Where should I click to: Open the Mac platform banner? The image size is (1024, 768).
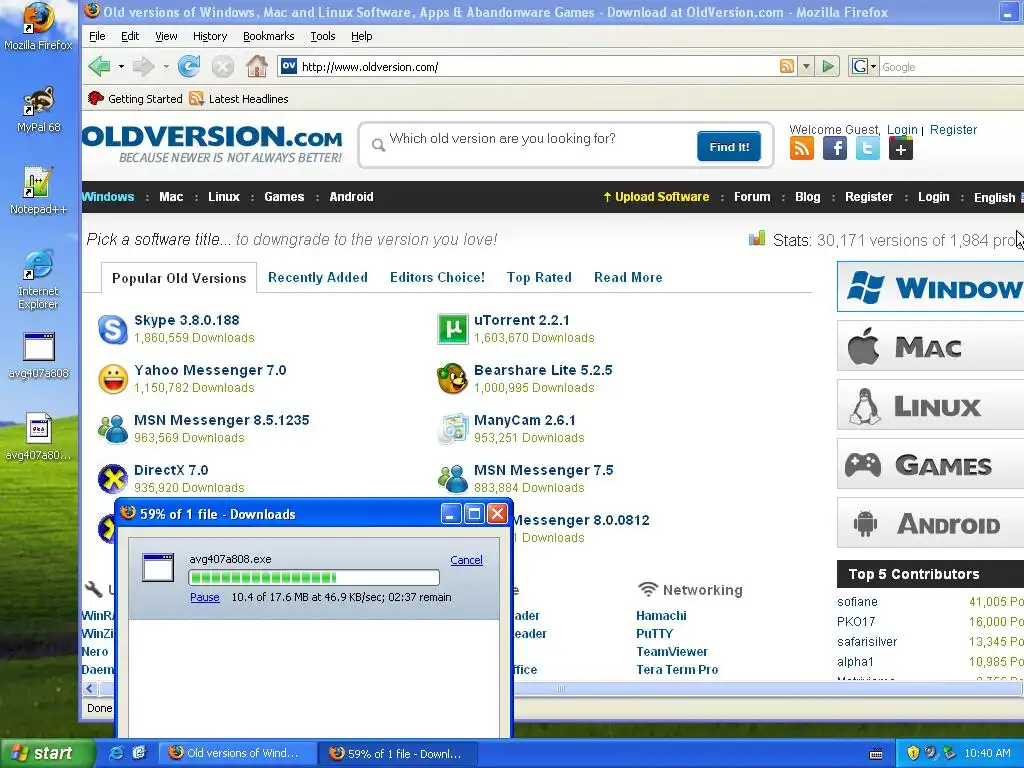pyautogui.click(x=931, y=346)
